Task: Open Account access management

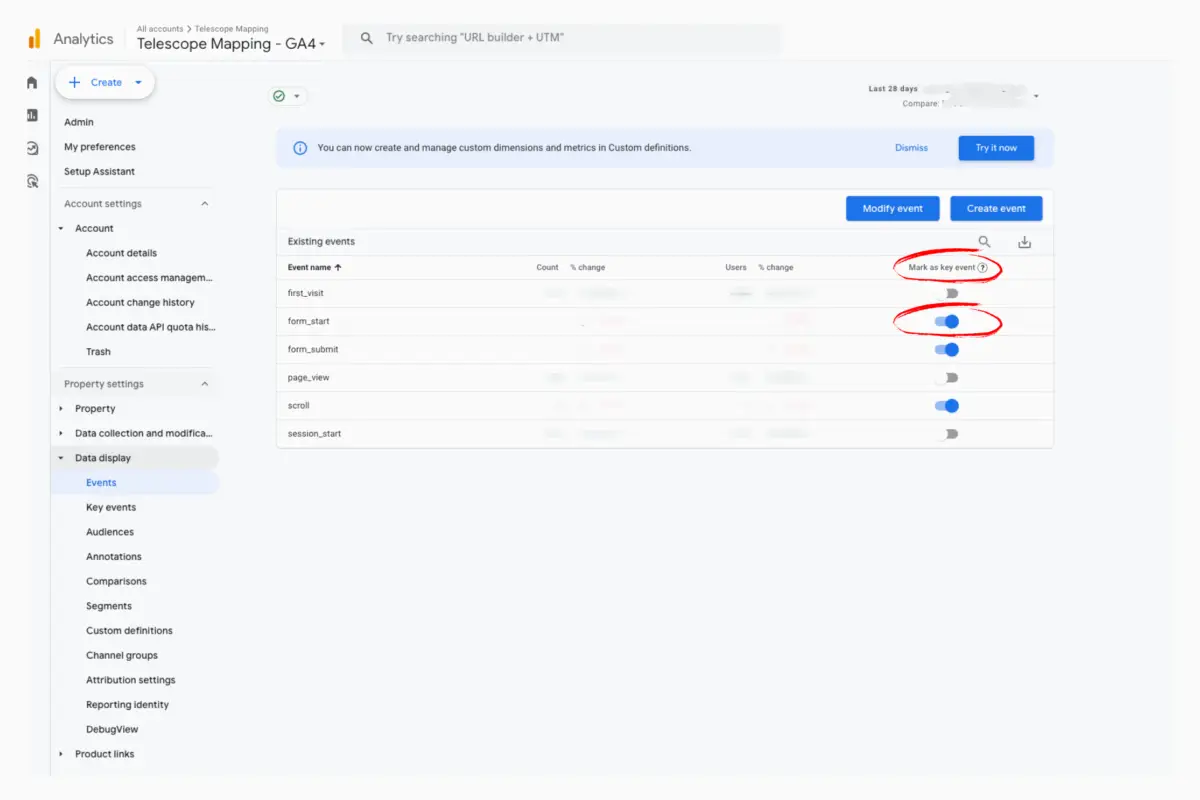Action: coord(149,278)
